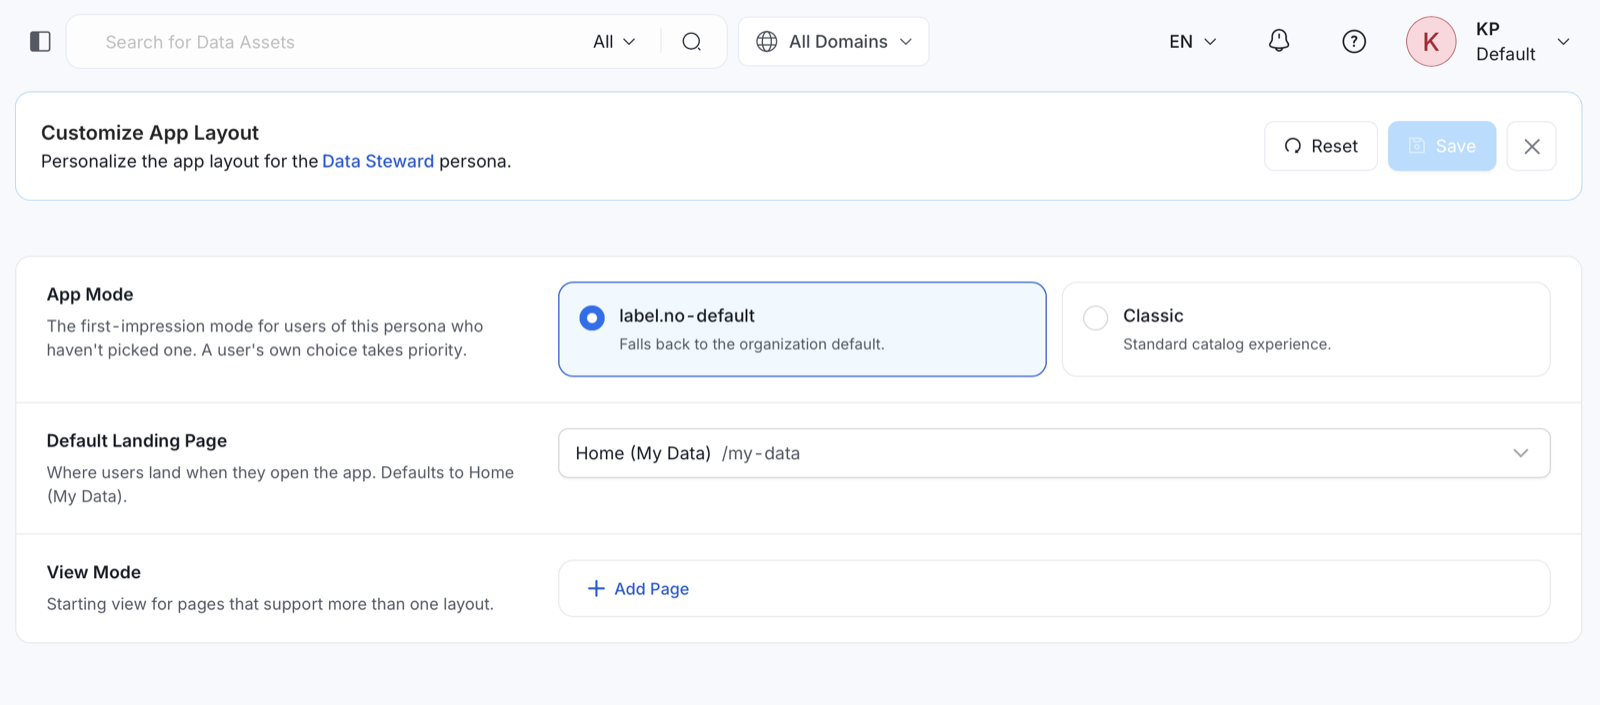Open the Data Steward persona link

click(x=378, y=161)
